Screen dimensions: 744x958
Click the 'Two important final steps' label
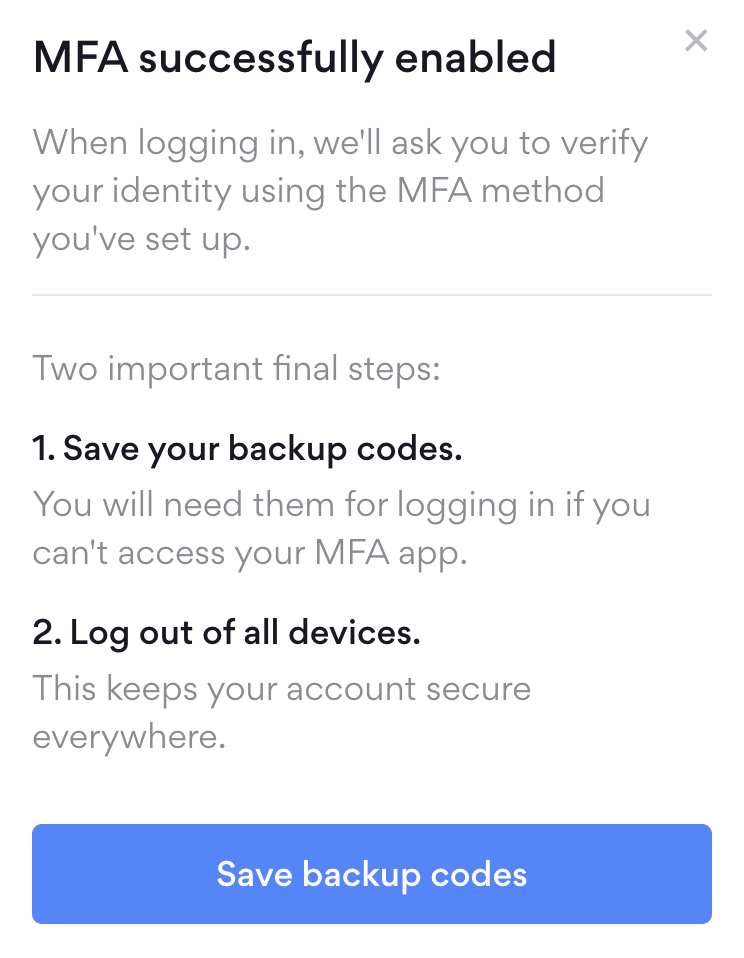[x=234, y=368]
